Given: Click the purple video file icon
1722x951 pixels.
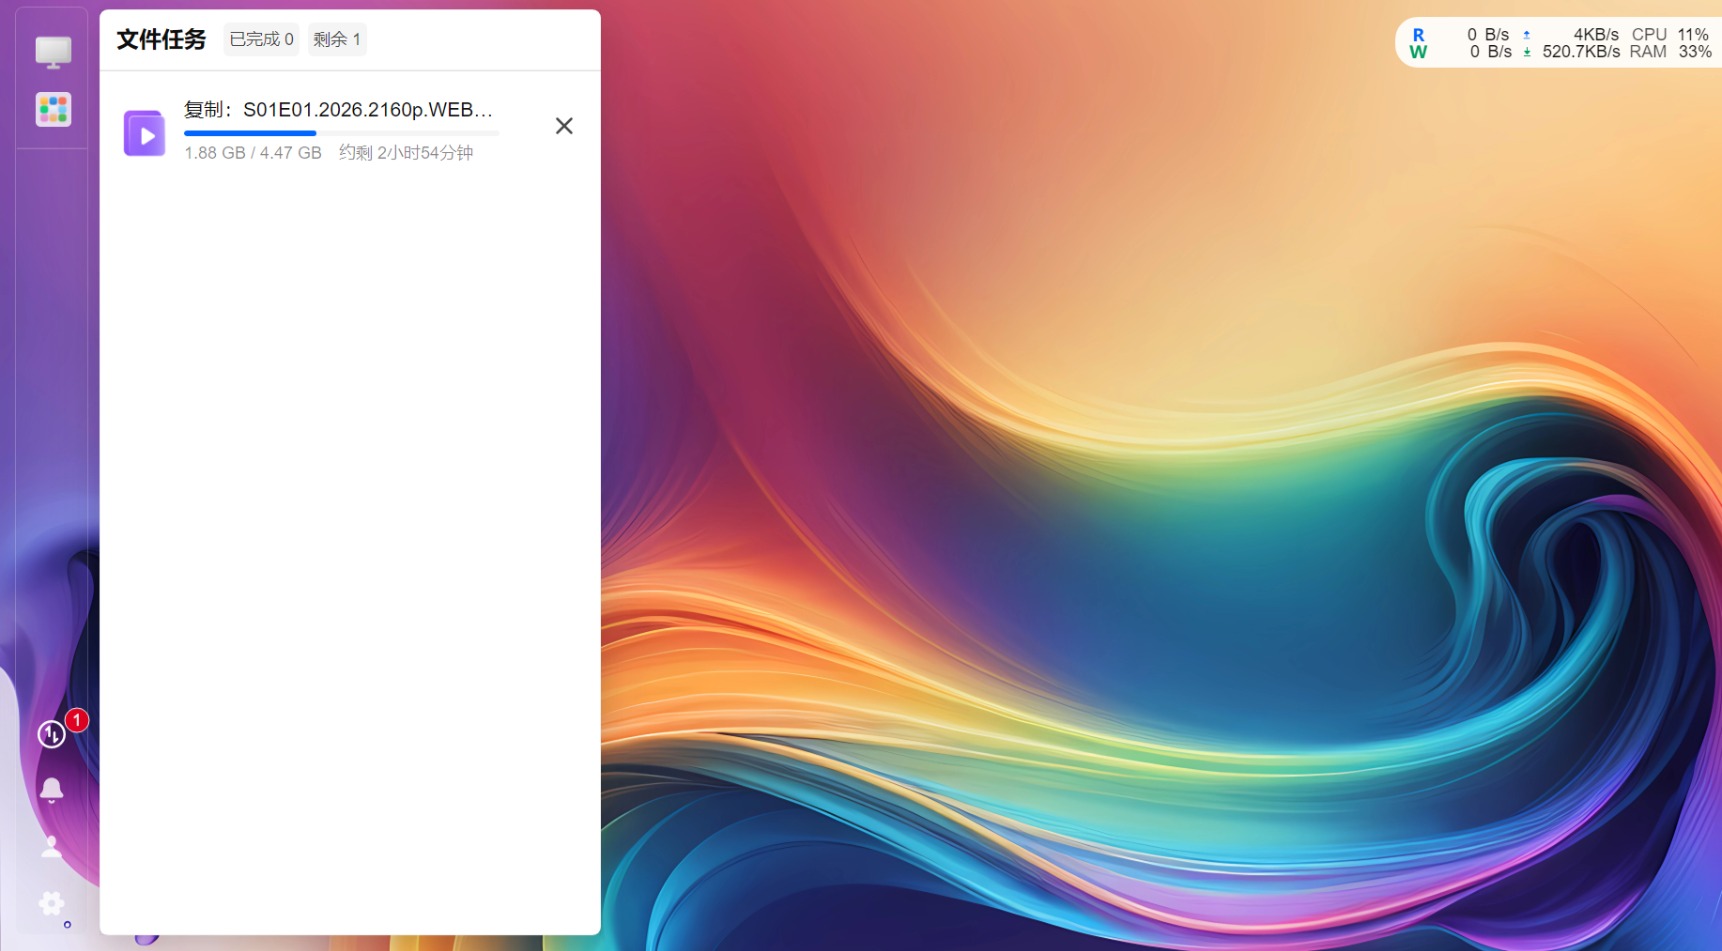Looking at the screenshot, I should 144,133.
